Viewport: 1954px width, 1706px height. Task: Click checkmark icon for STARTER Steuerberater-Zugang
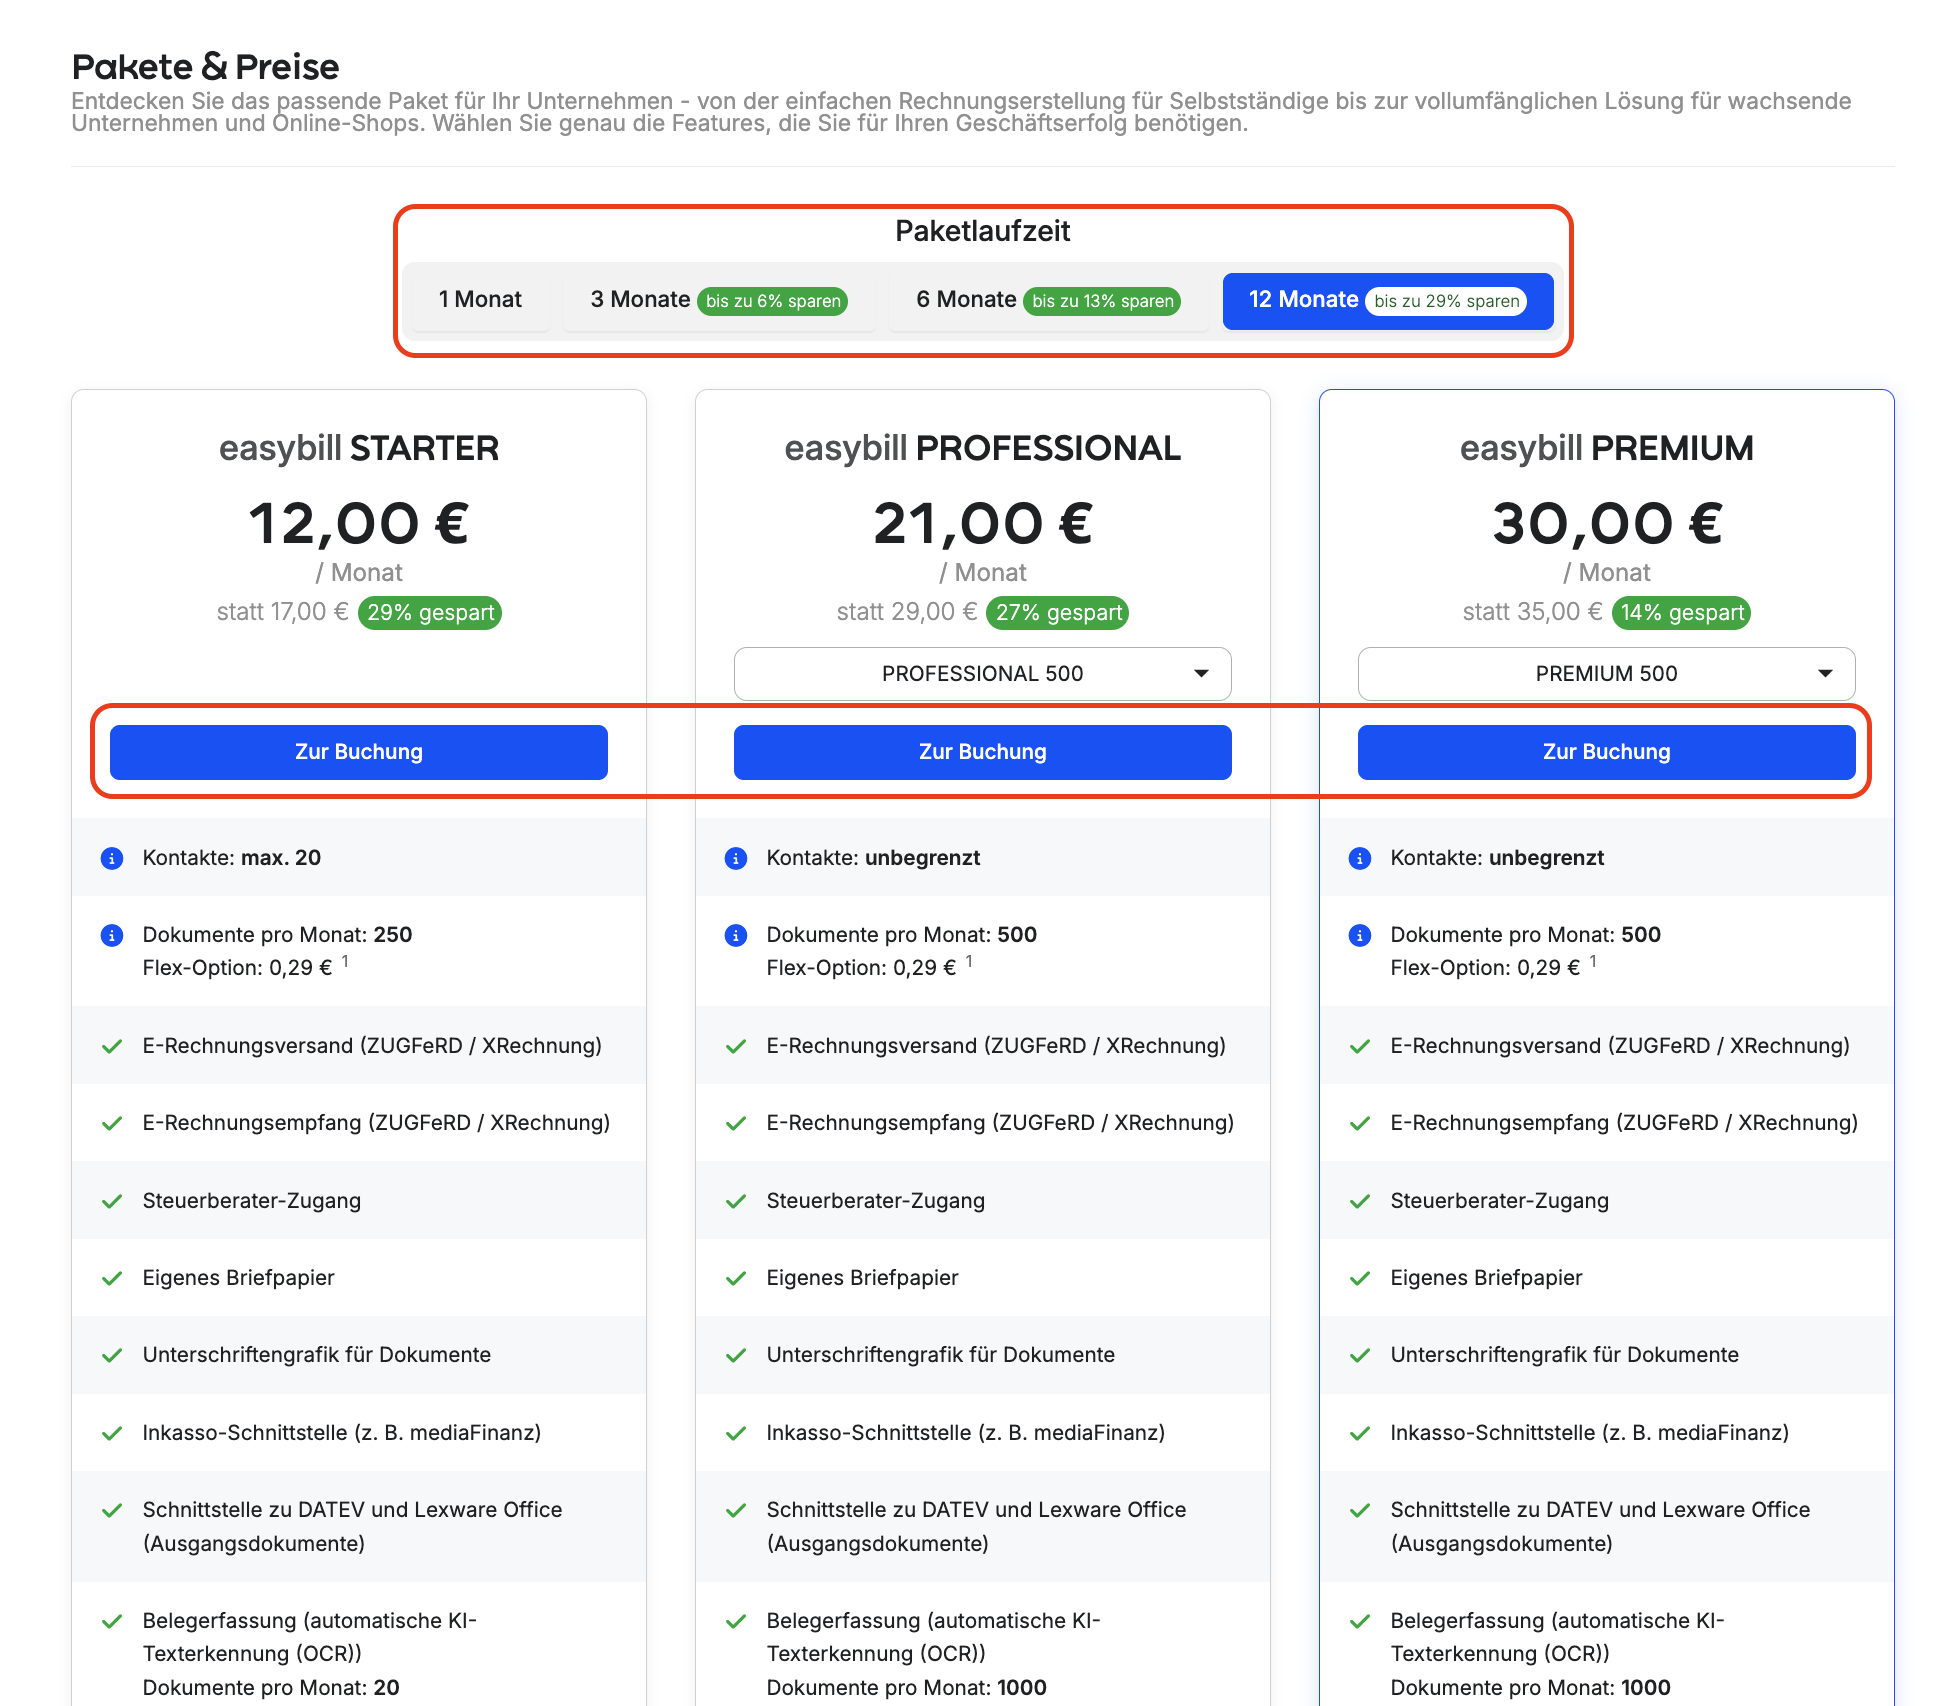[x=112, y=1201]
